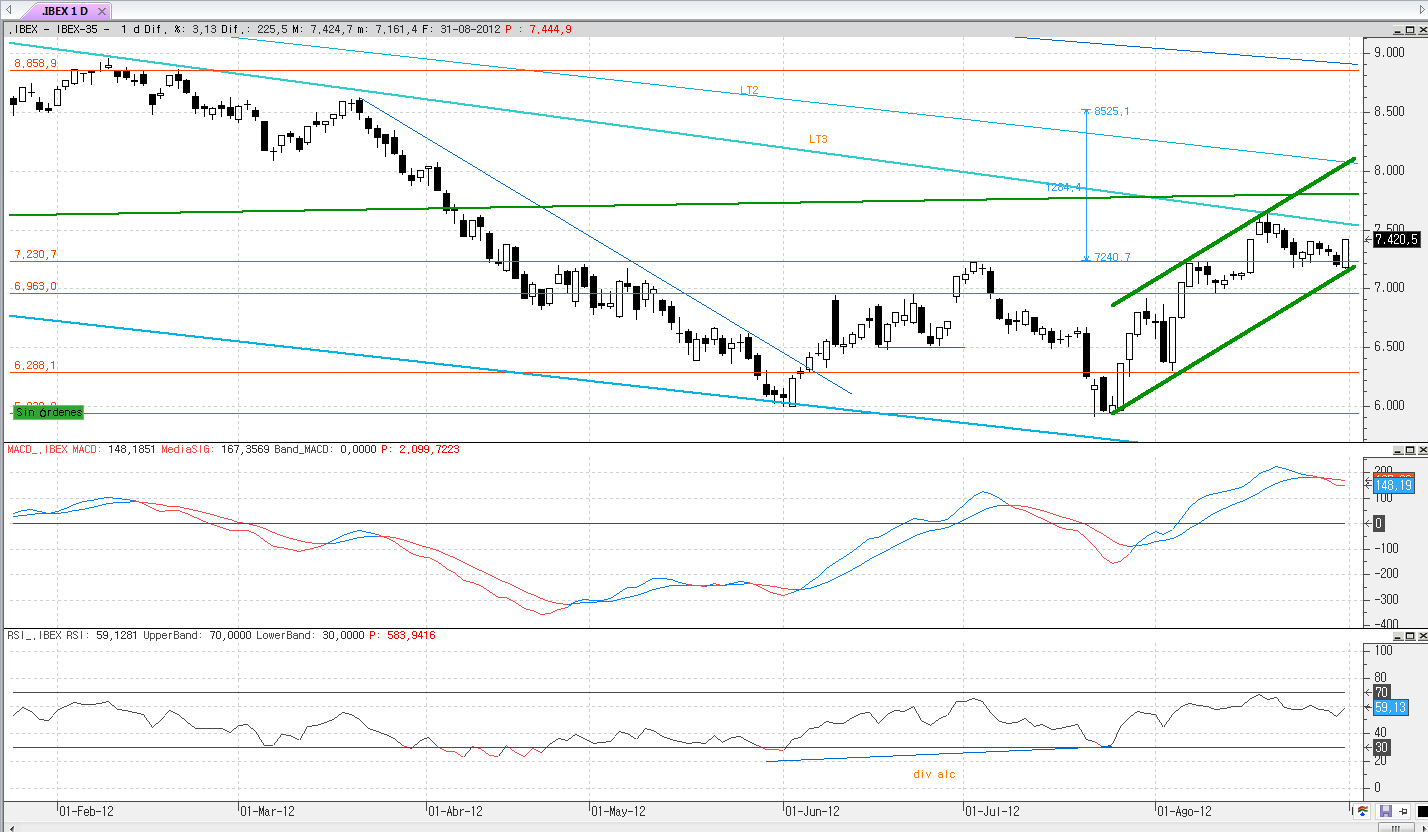Click the 01-Ago-12 date label
Image resolution: width=1428 pixels, height=832 pixels.
1184,812
